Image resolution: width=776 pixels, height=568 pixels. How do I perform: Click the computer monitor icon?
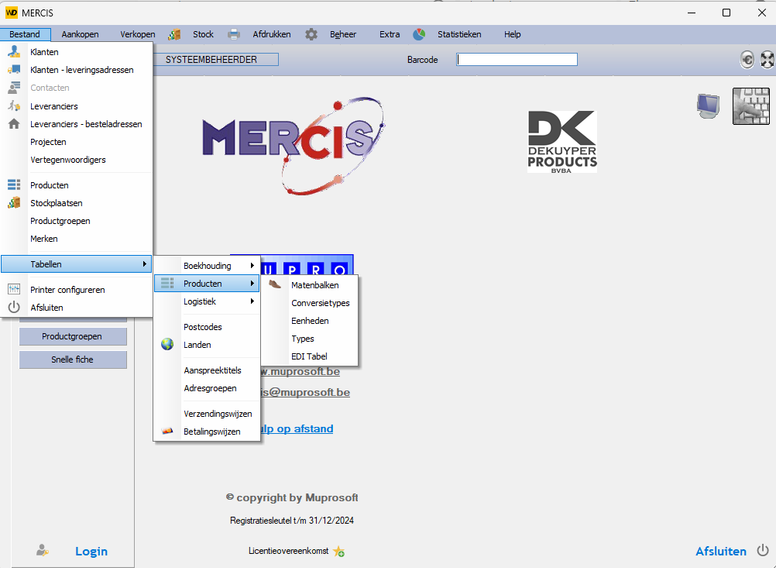[x=708, y=106]
